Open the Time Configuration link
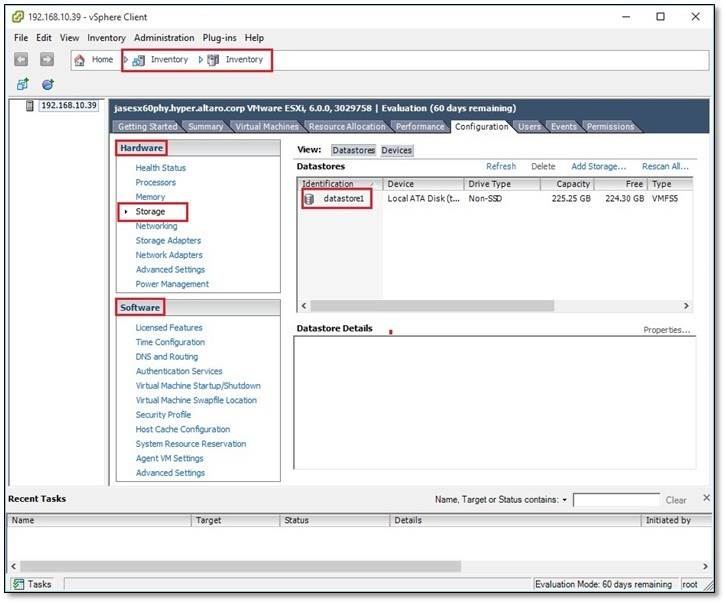Viewport: 726px width, 604px height. (170, 342)
